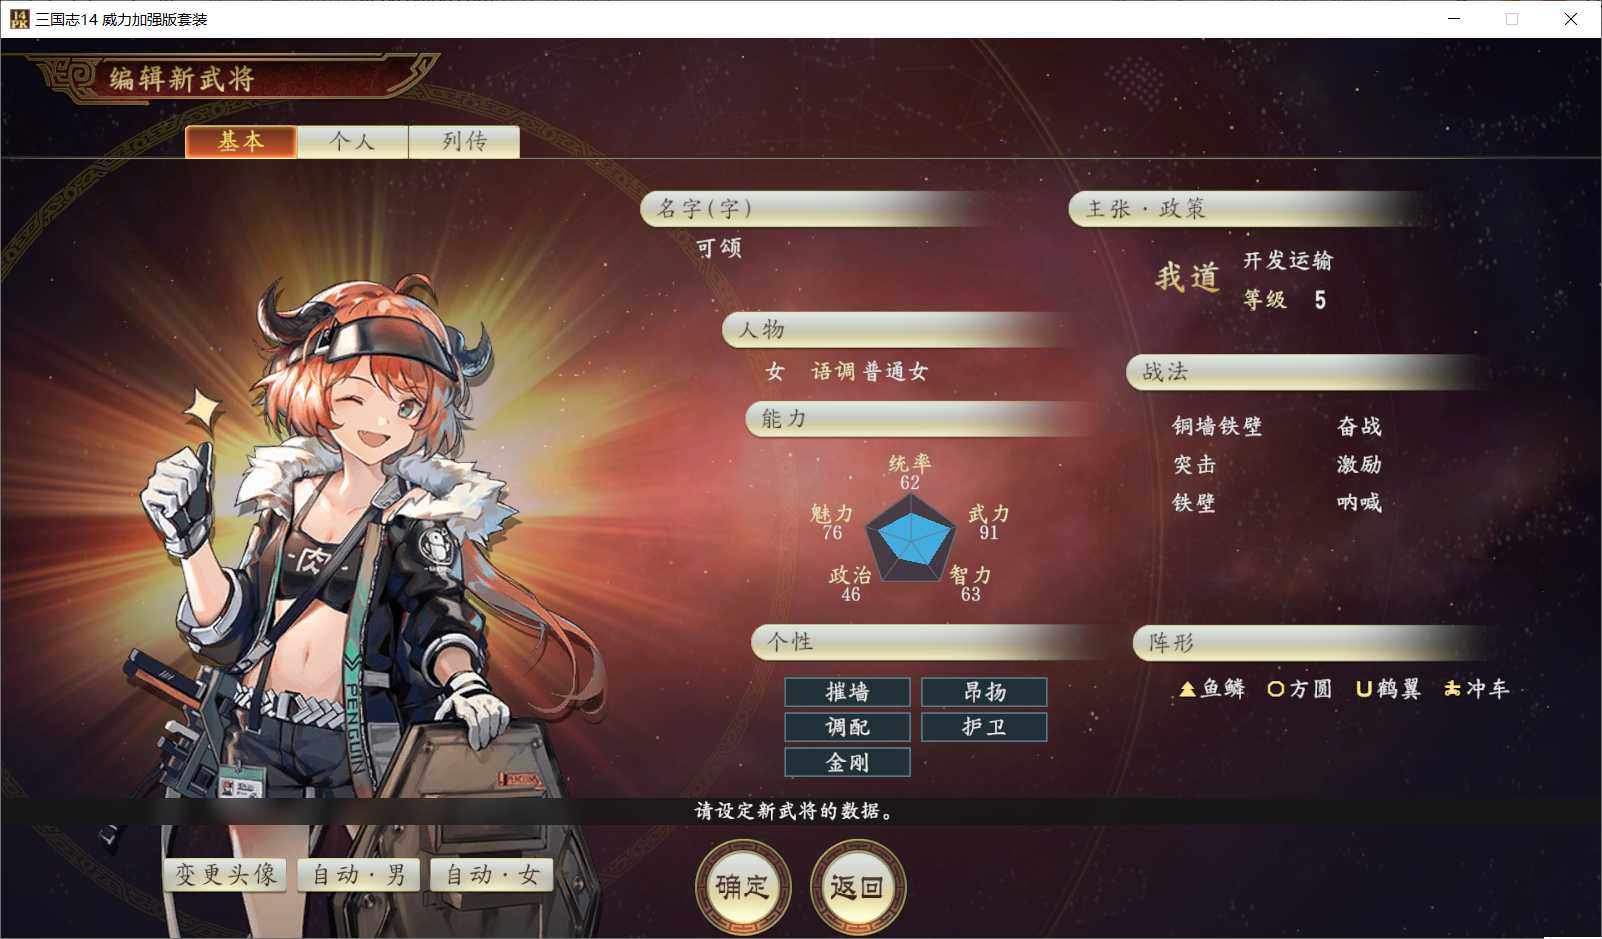Click the 确定 confirm button

click(x=743, y=887)
